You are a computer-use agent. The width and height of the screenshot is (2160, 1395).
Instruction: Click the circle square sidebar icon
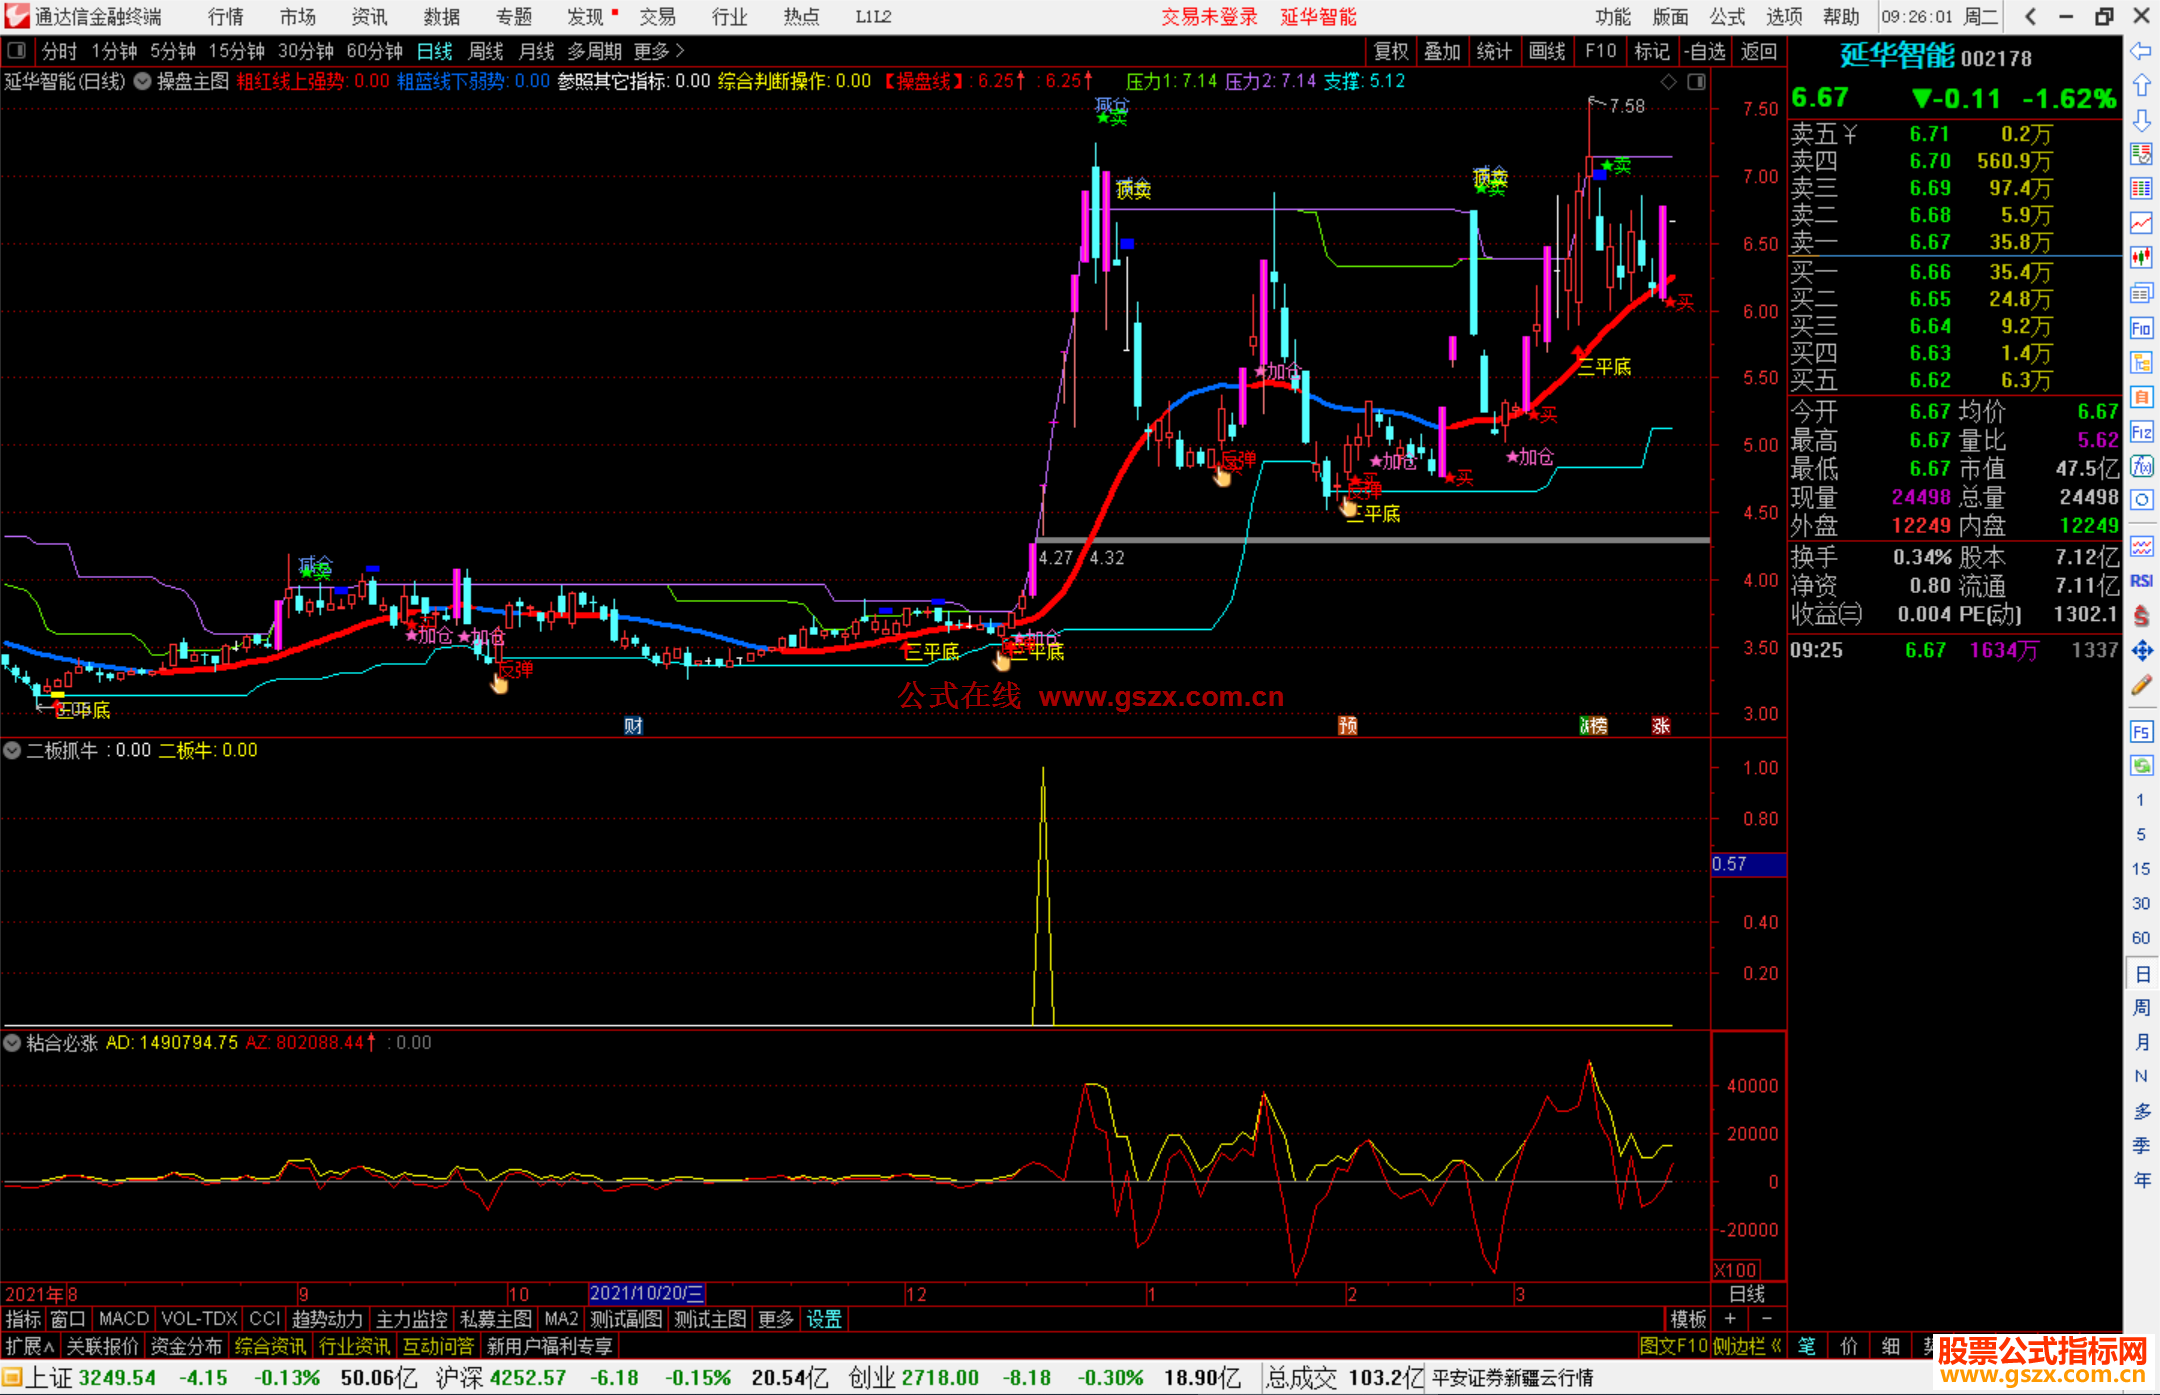(x=2141, y=500)
